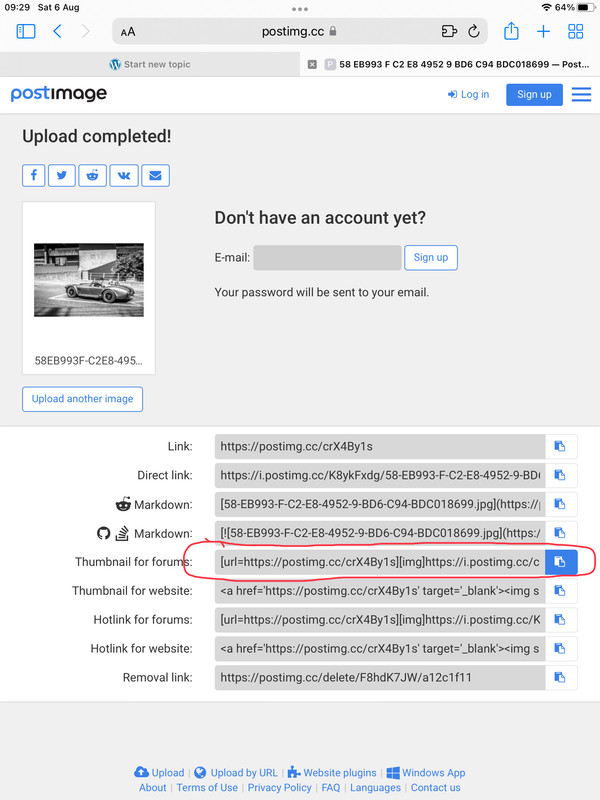Close the Postimage browser tab
Viewport: 600px width, 800px height.
tap(312, 64)
